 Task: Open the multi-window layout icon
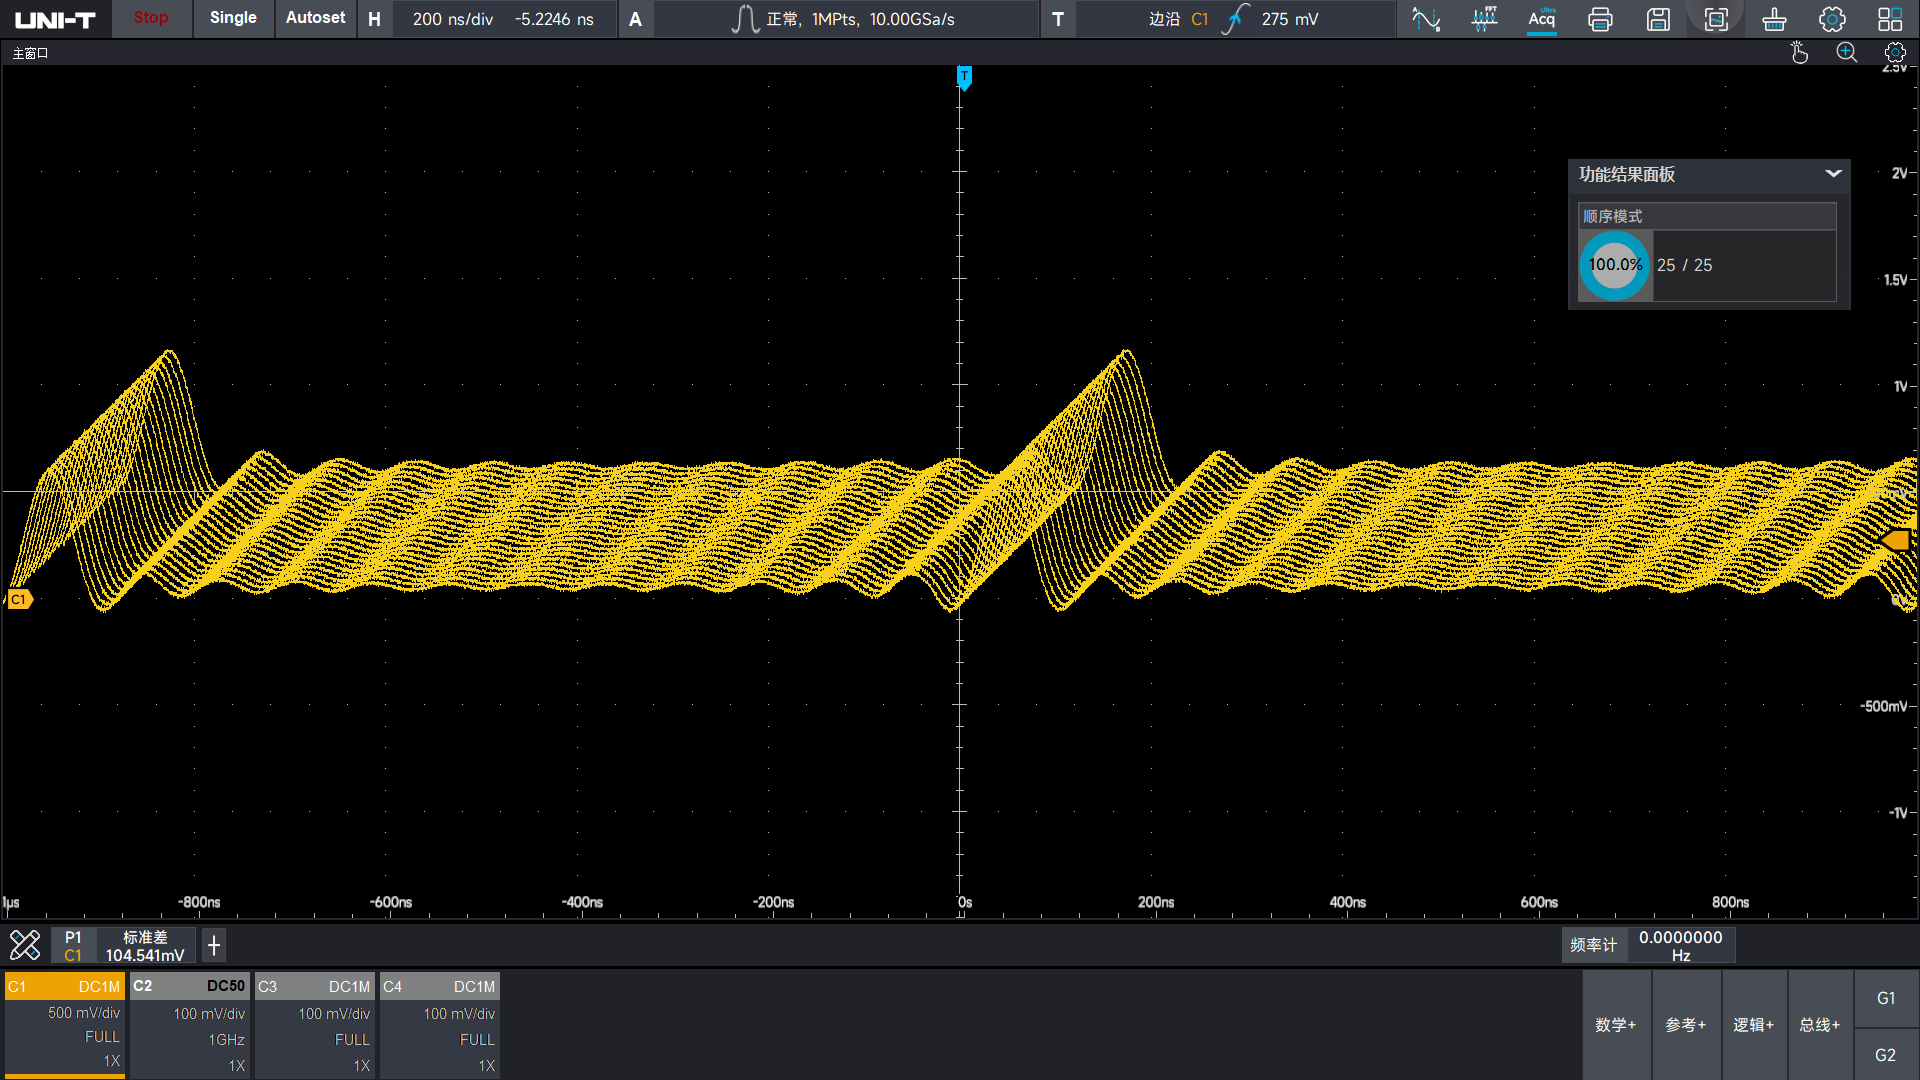coord(1890,19)
